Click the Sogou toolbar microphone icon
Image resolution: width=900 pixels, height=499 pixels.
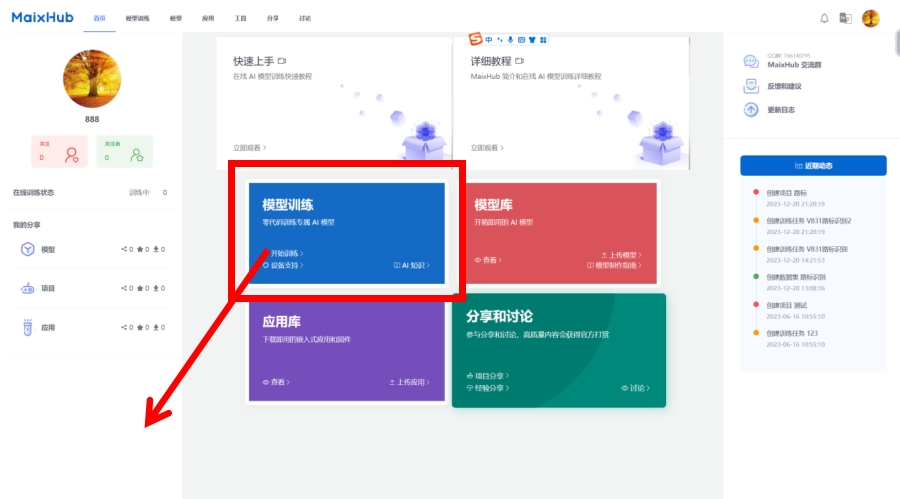(x=510, y=40)
